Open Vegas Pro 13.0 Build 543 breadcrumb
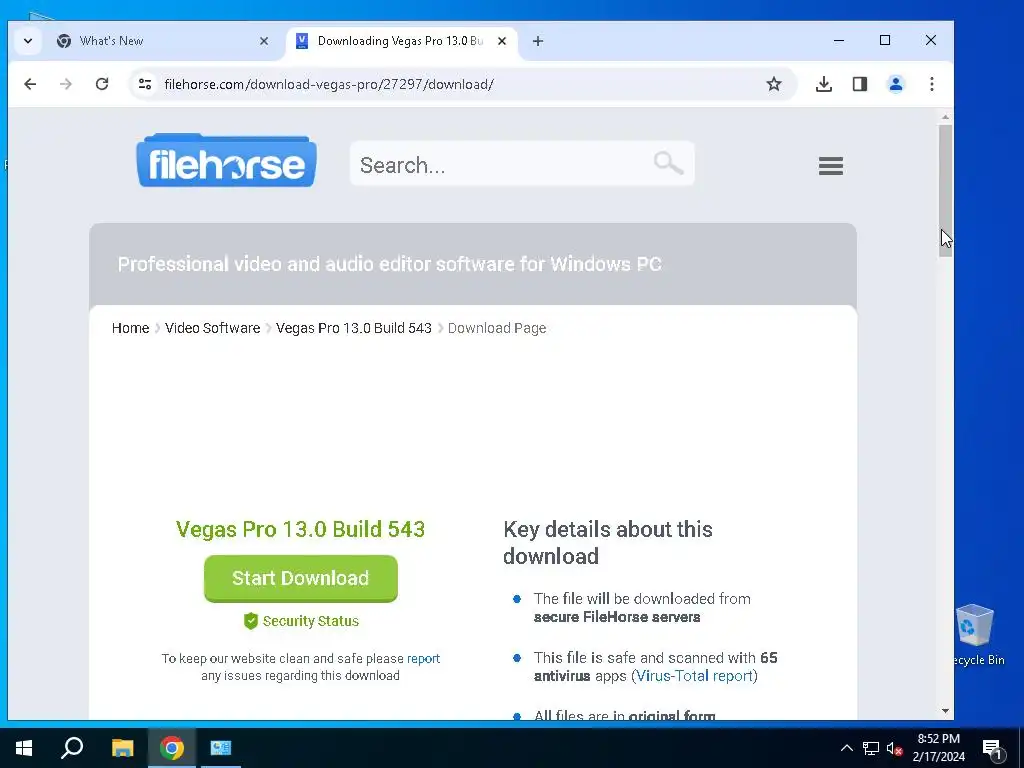The height and width of the screenshot is (768, 1024). point(353,328)
